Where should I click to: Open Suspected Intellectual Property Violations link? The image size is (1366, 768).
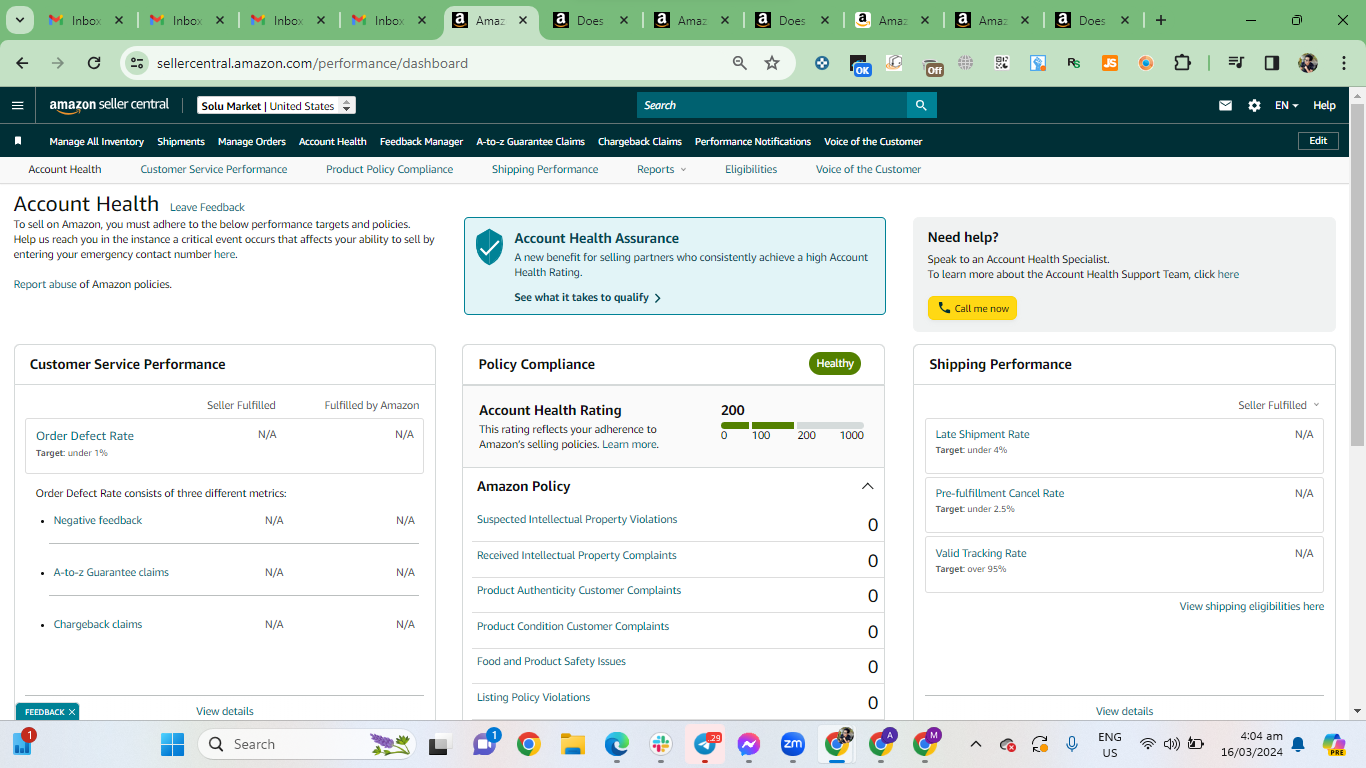tap(577, 519)
